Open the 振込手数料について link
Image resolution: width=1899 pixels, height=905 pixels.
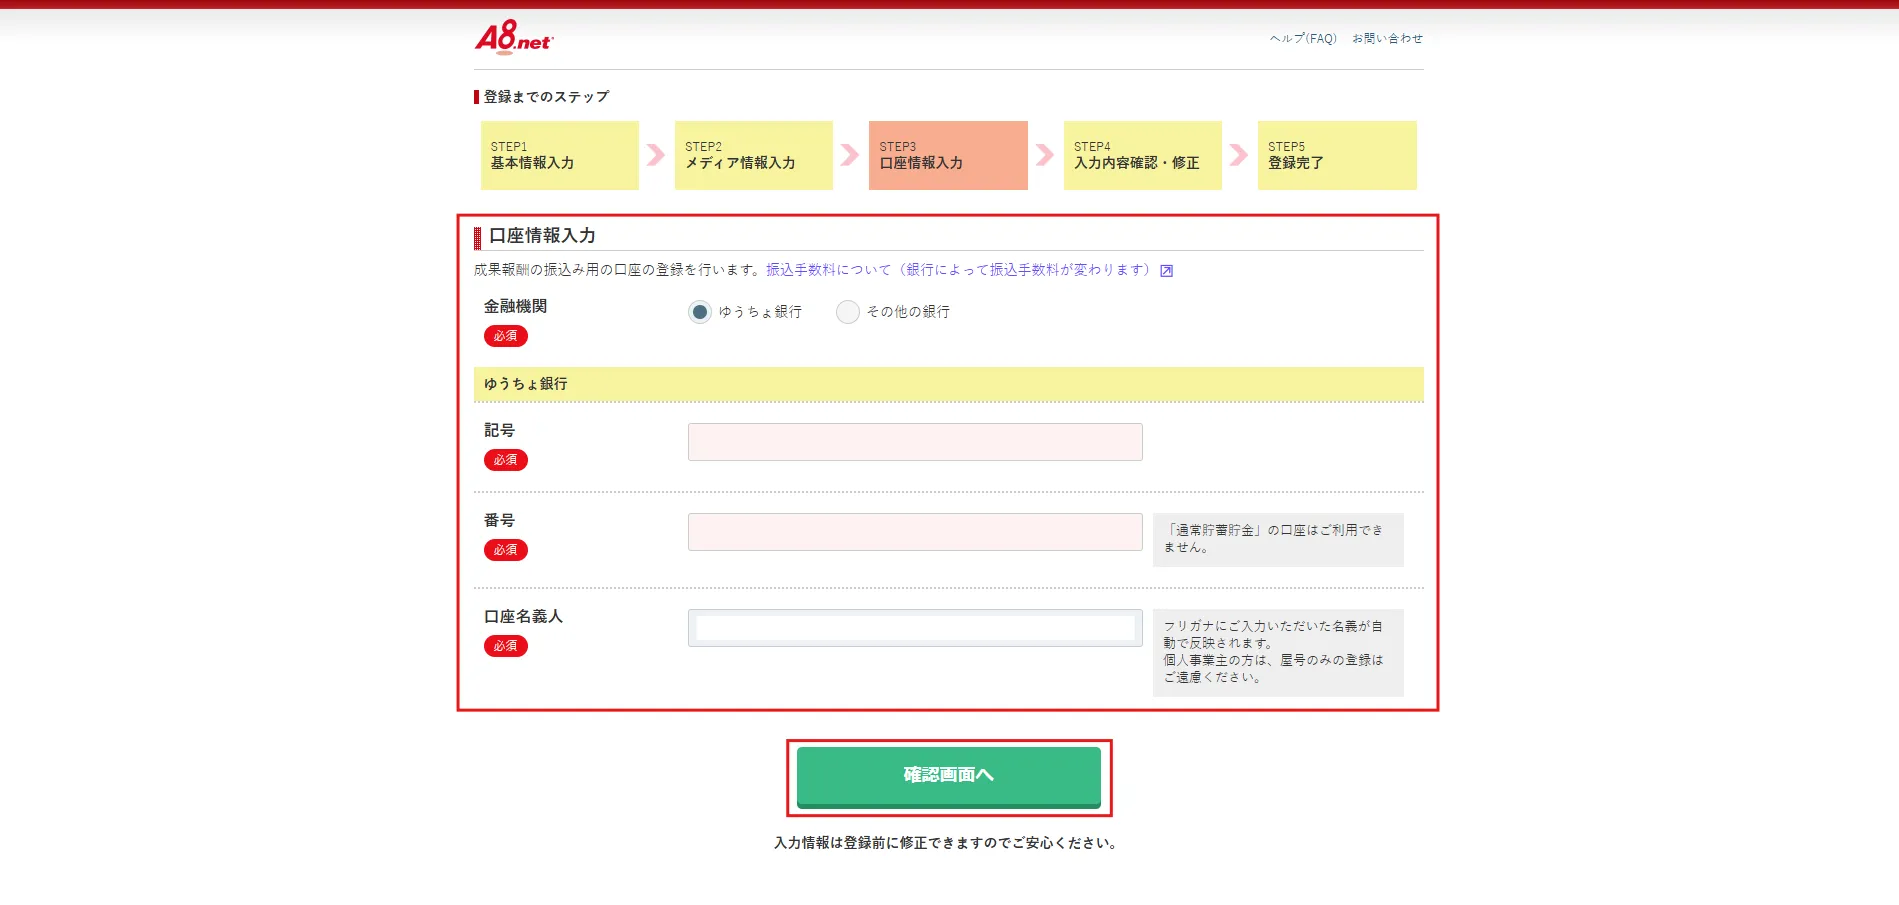(x=957, y=270)
